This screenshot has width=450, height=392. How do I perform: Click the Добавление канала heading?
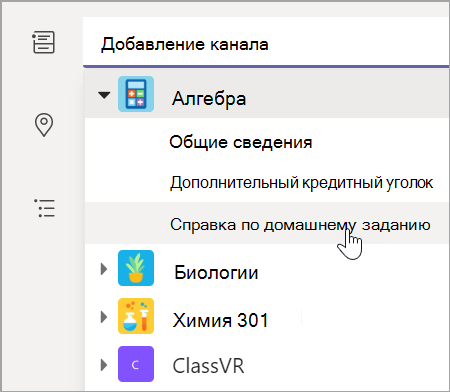[185, 44]
